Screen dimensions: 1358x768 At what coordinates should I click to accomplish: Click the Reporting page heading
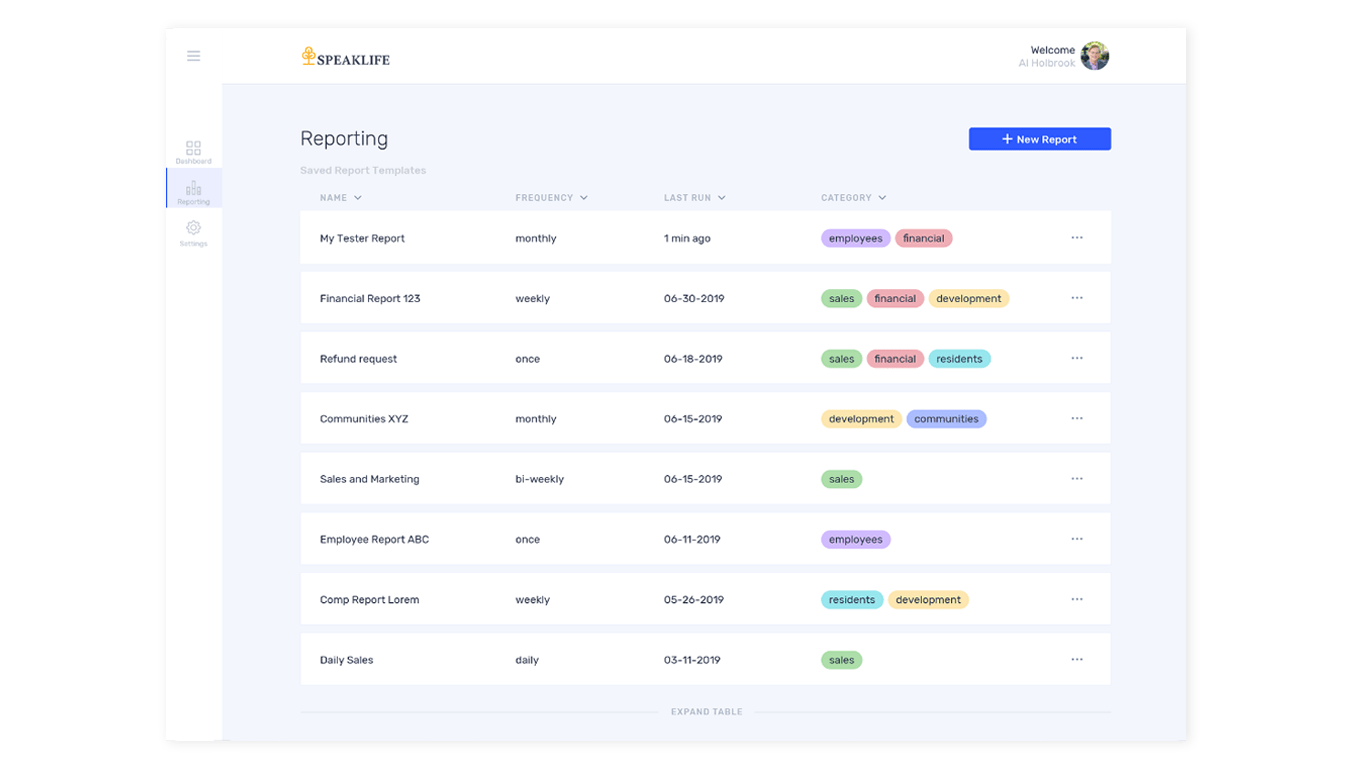[x=344, y=138]
